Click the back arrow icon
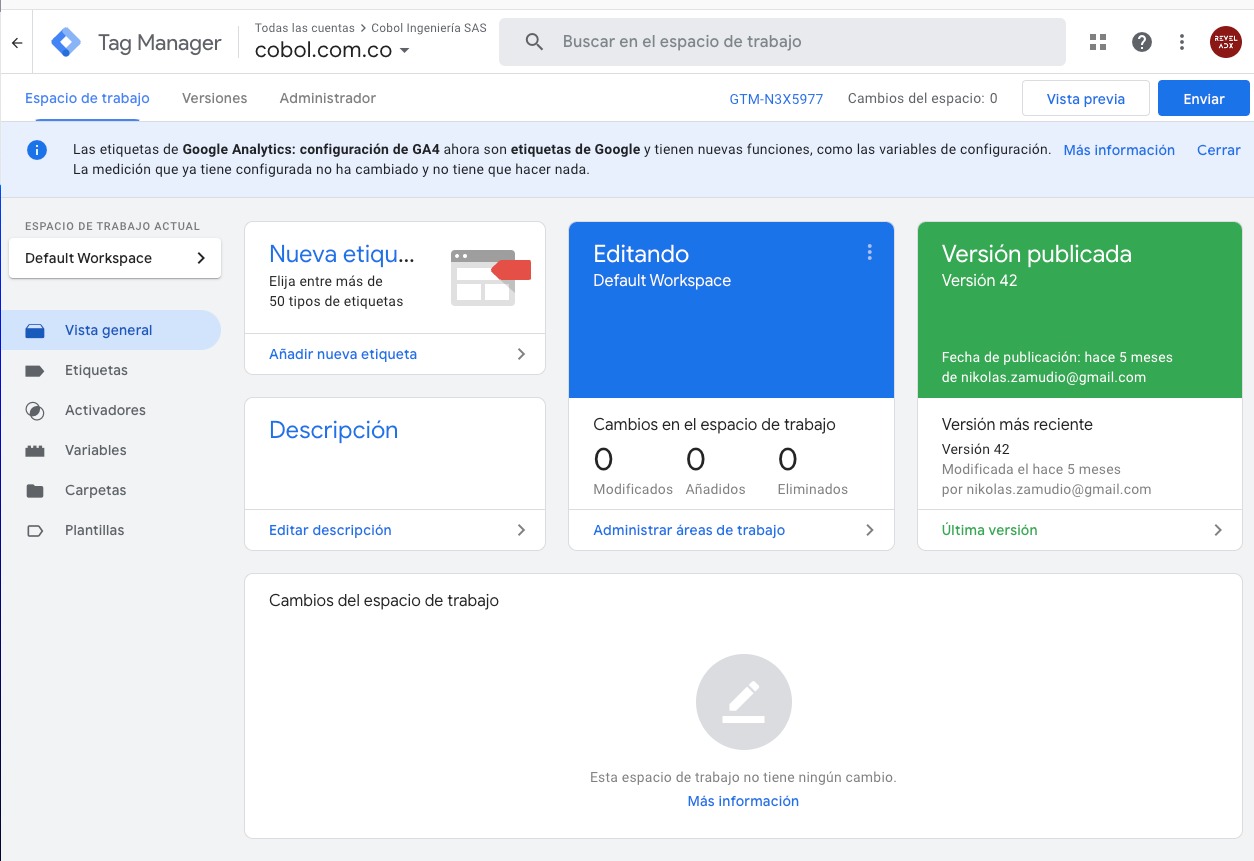This screenshot has width=1254, height=861. (17, 43)
